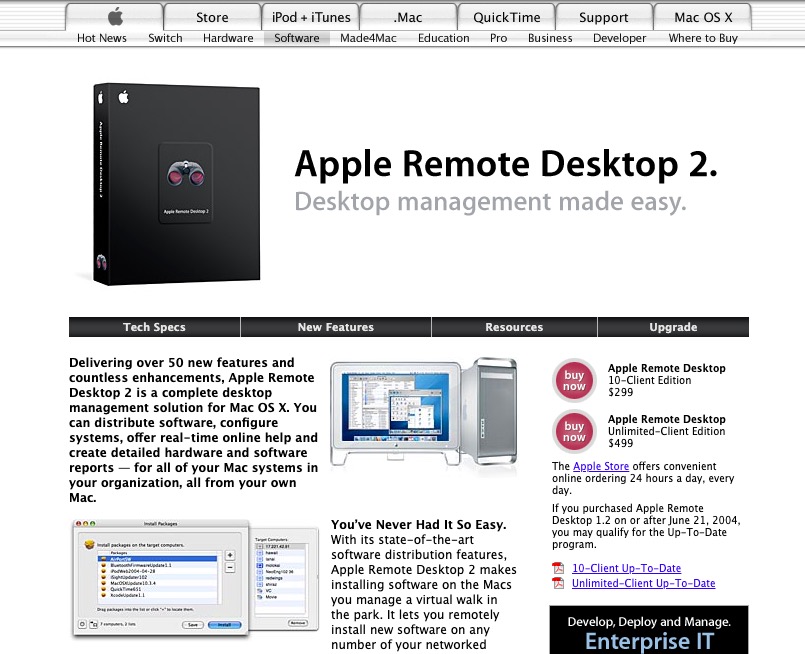Switch to the QuickTime tab
Screen dimensions: 805x654
(506, 17)
